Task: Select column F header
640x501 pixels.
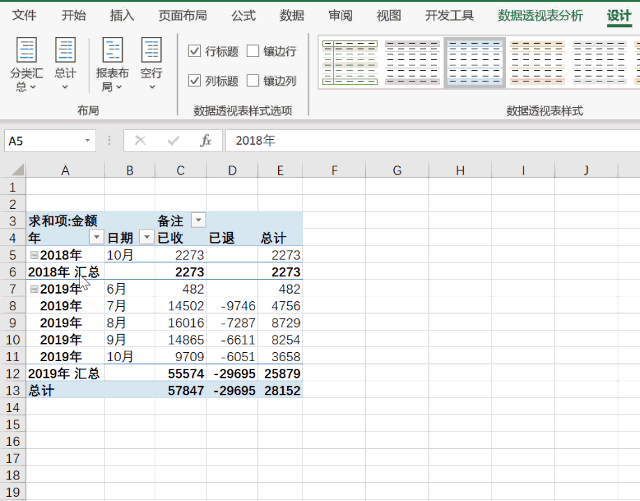Action: [334, 170]
